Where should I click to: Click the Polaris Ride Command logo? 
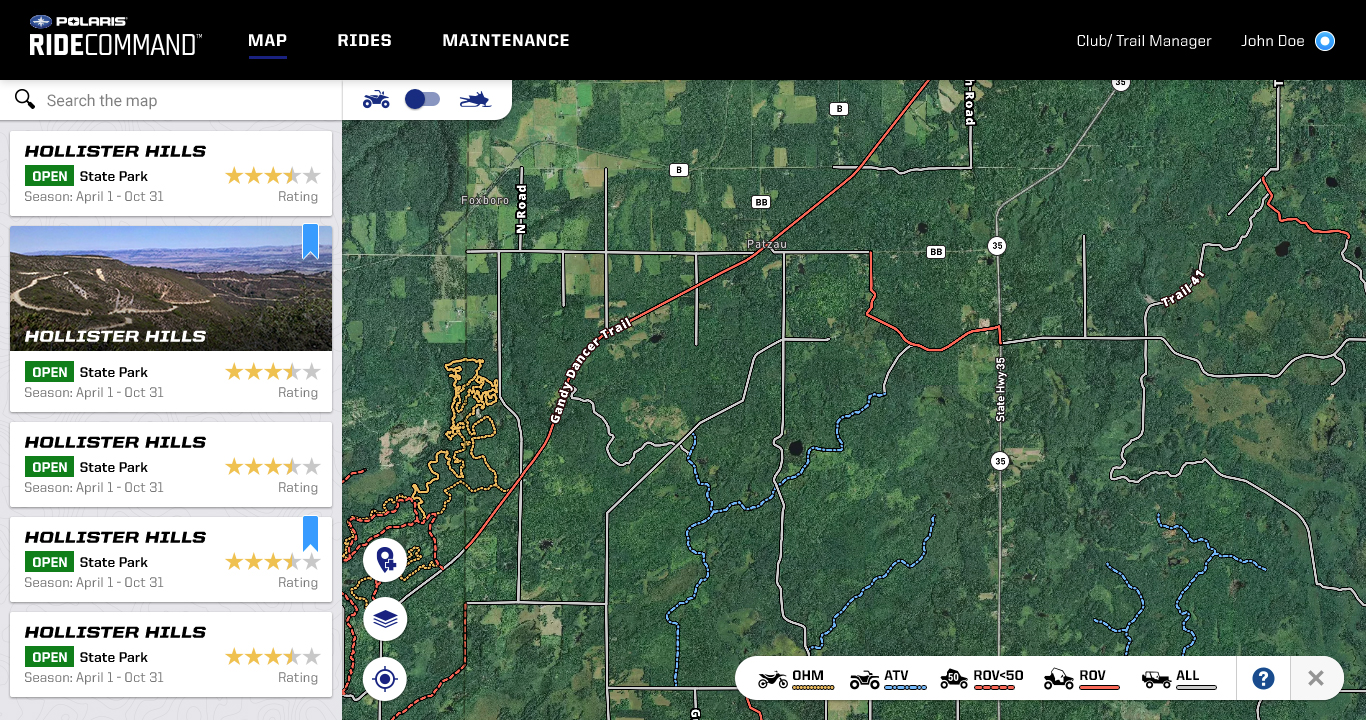coord(115,37)
